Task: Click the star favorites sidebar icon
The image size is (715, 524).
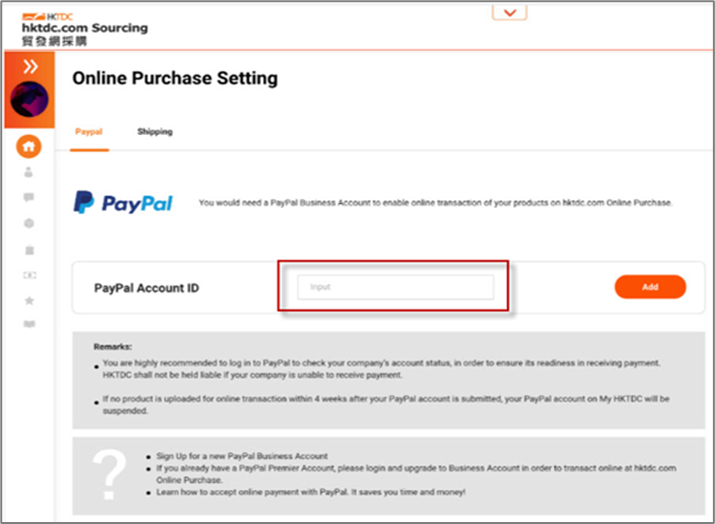Action: tap(29, 301)
